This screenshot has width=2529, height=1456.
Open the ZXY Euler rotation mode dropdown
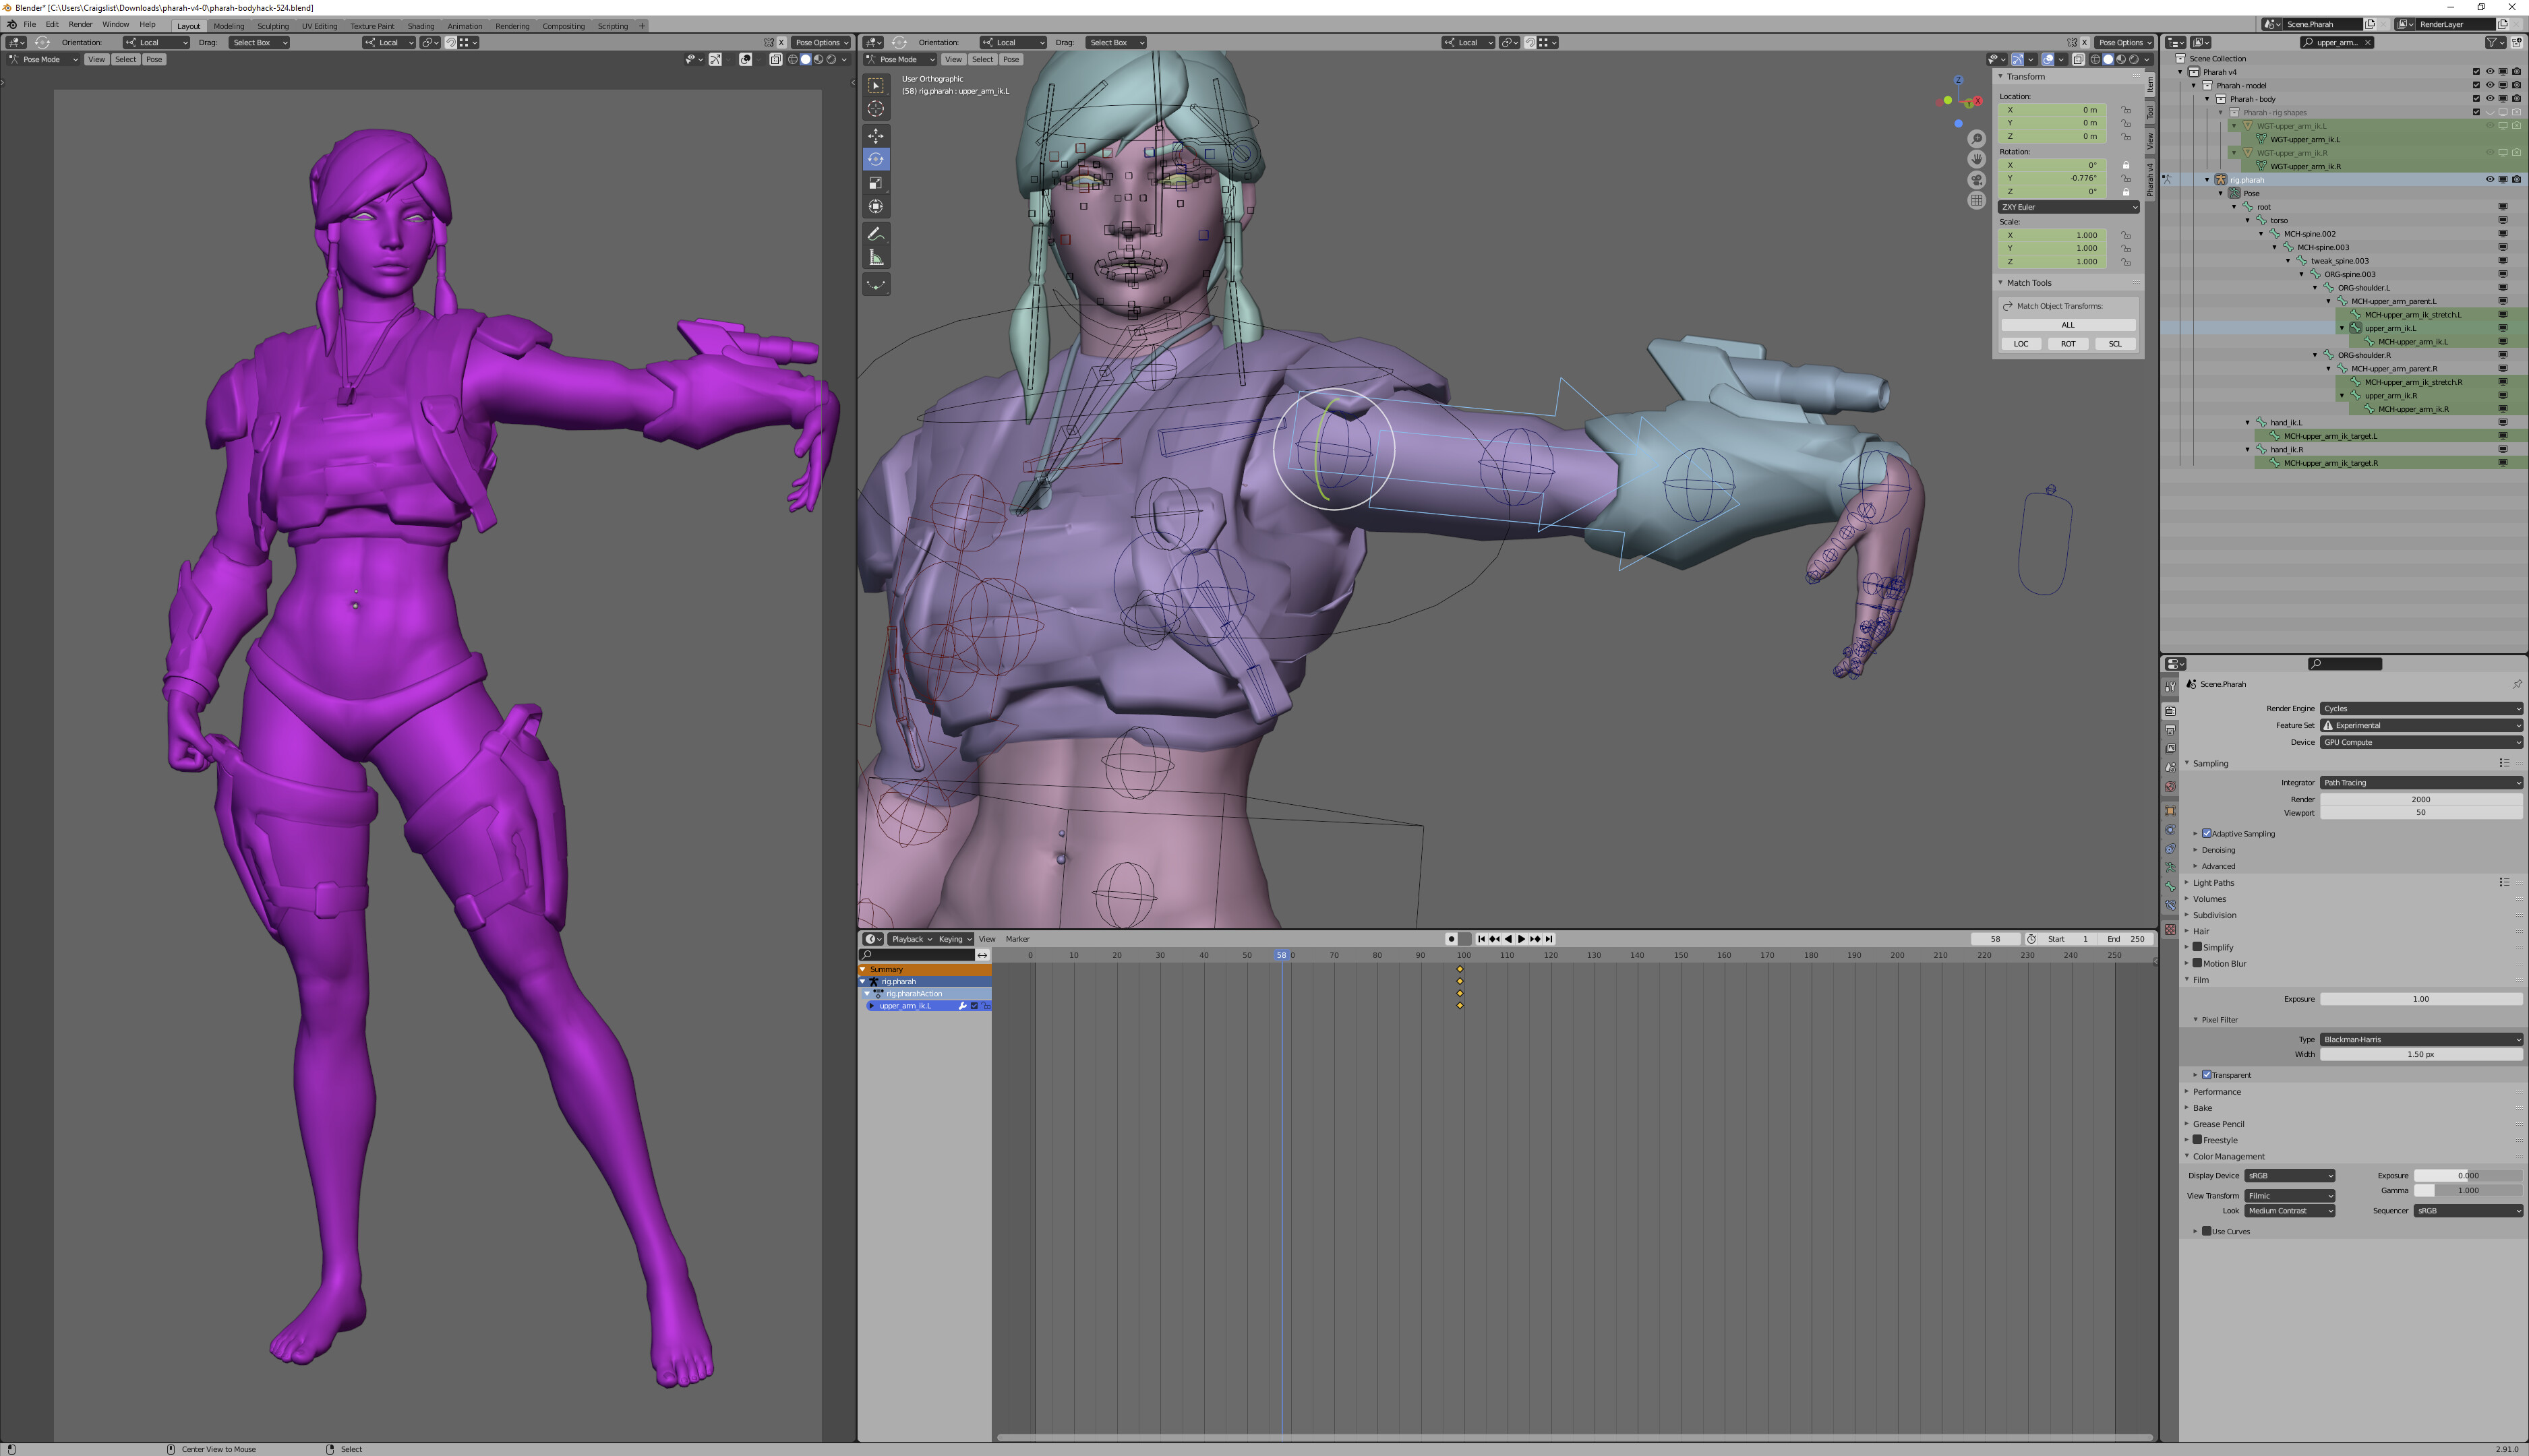click(2068, 207)
